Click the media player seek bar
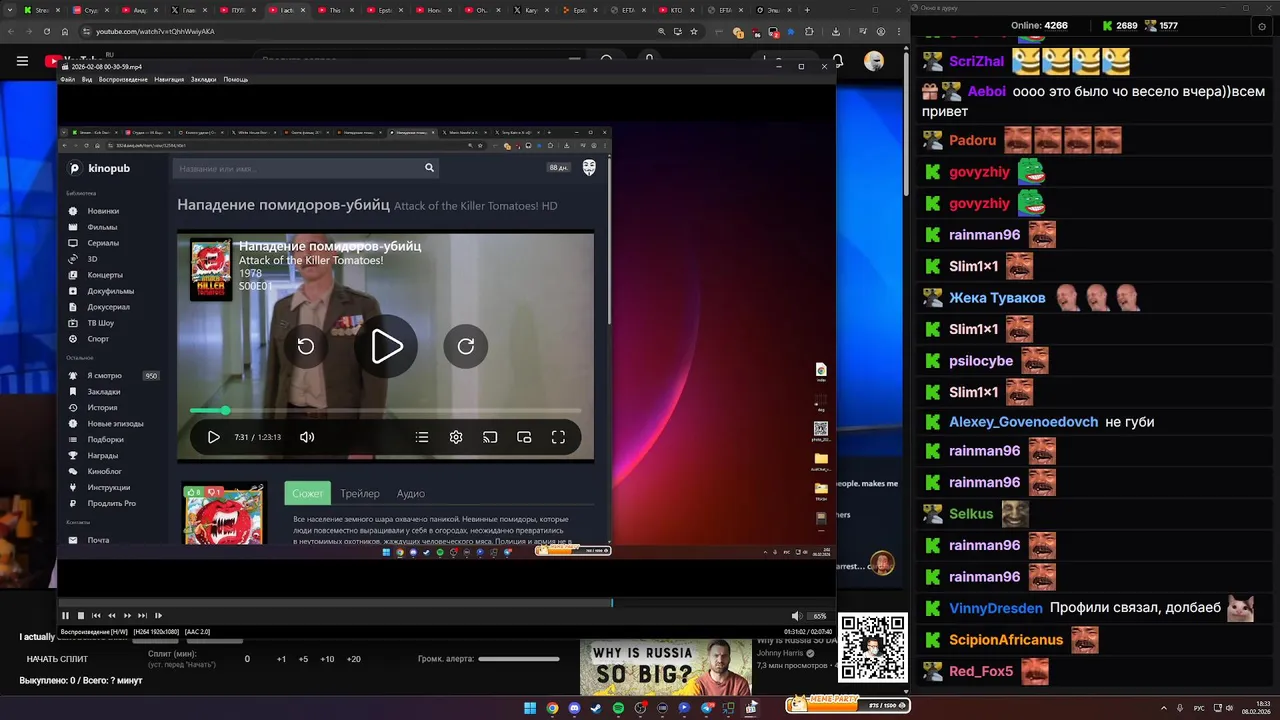The image size is (1280, 720). (445, 603)
